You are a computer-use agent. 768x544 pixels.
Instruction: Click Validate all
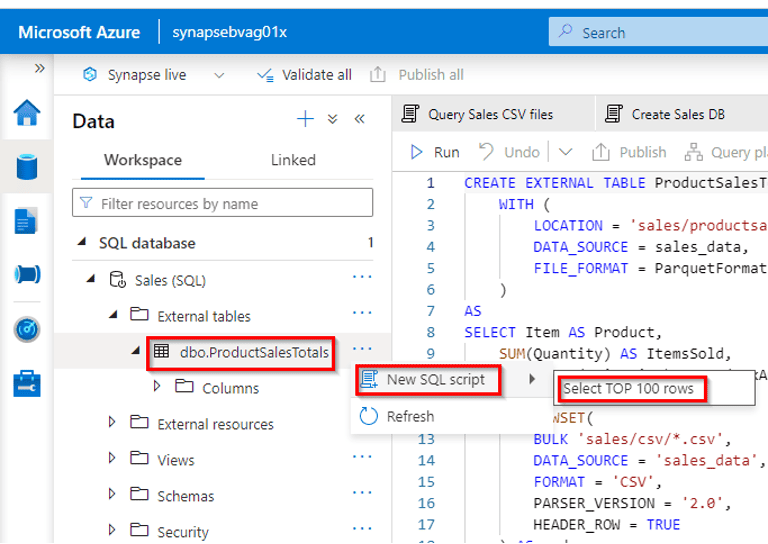(304, 75)
